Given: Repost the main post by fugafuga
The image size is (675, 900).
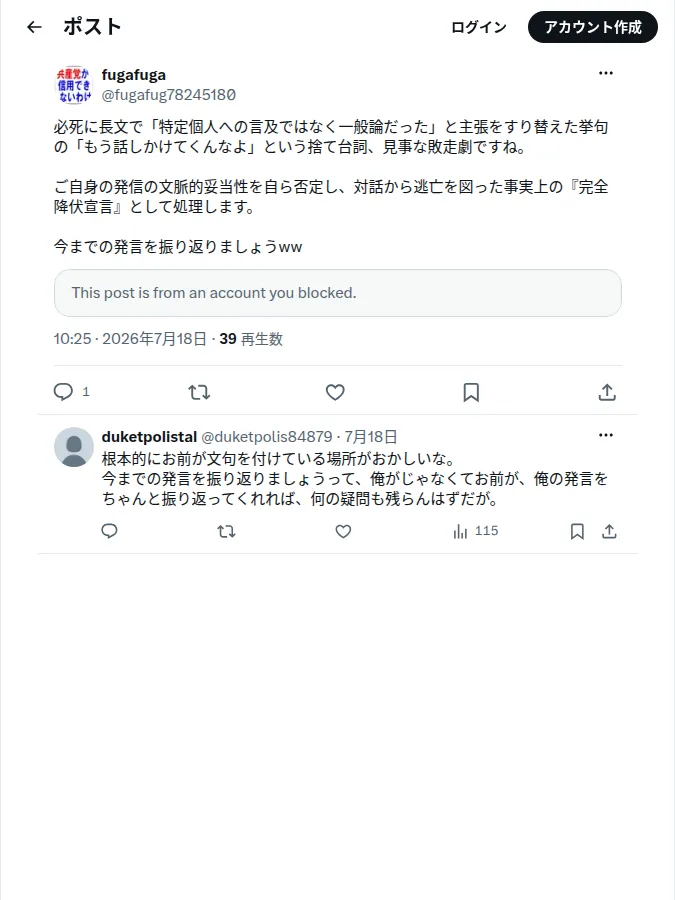Looking at the screenshot, I should [199, 393].
